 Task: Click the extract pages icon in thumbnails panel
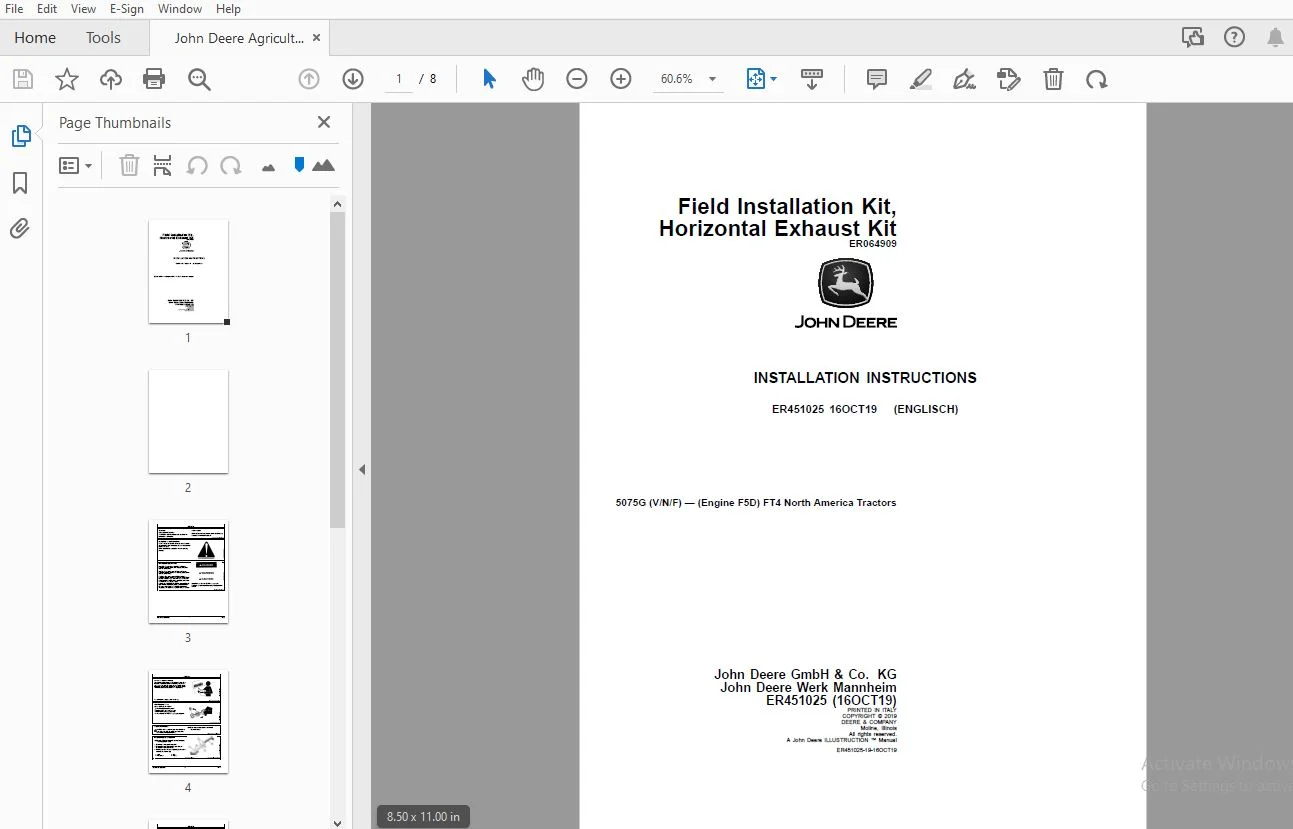(162, 166)
